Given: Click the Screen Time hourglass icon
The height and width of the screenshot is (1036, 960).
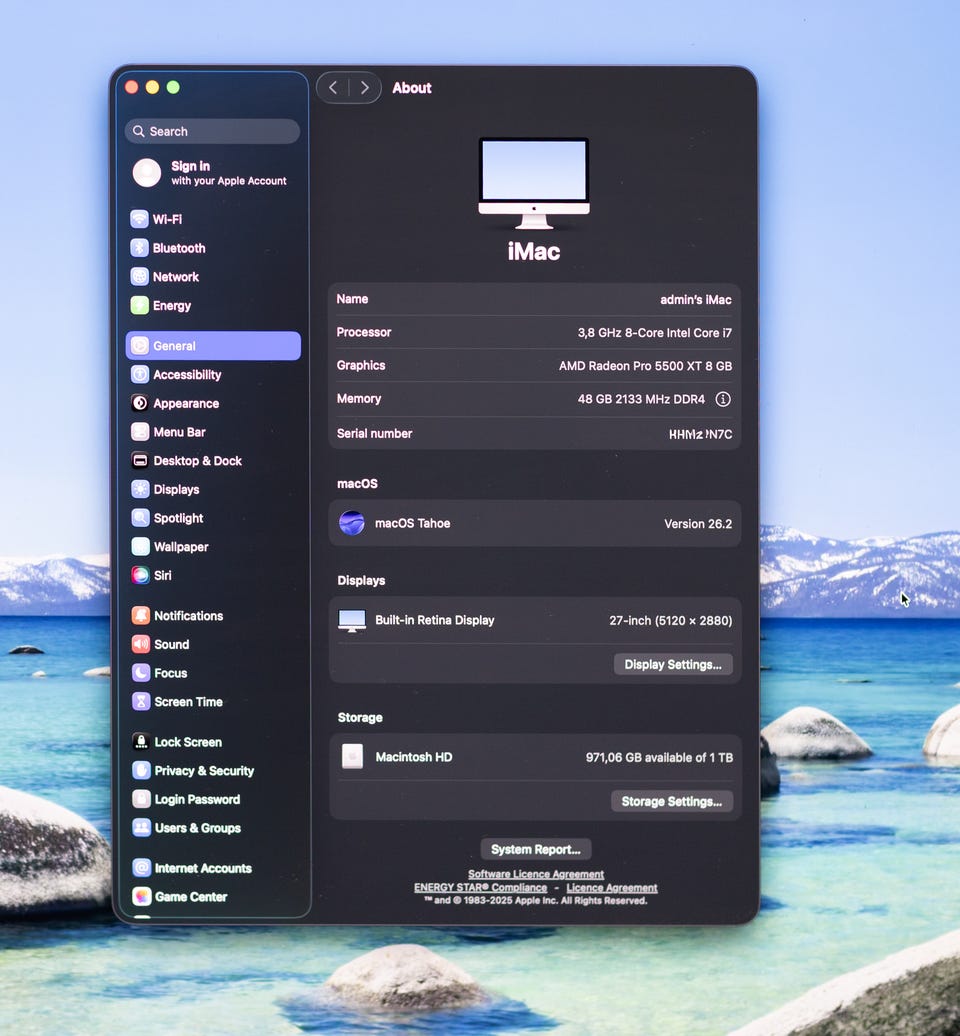Looking at the screenshot, I should (141, 702).
